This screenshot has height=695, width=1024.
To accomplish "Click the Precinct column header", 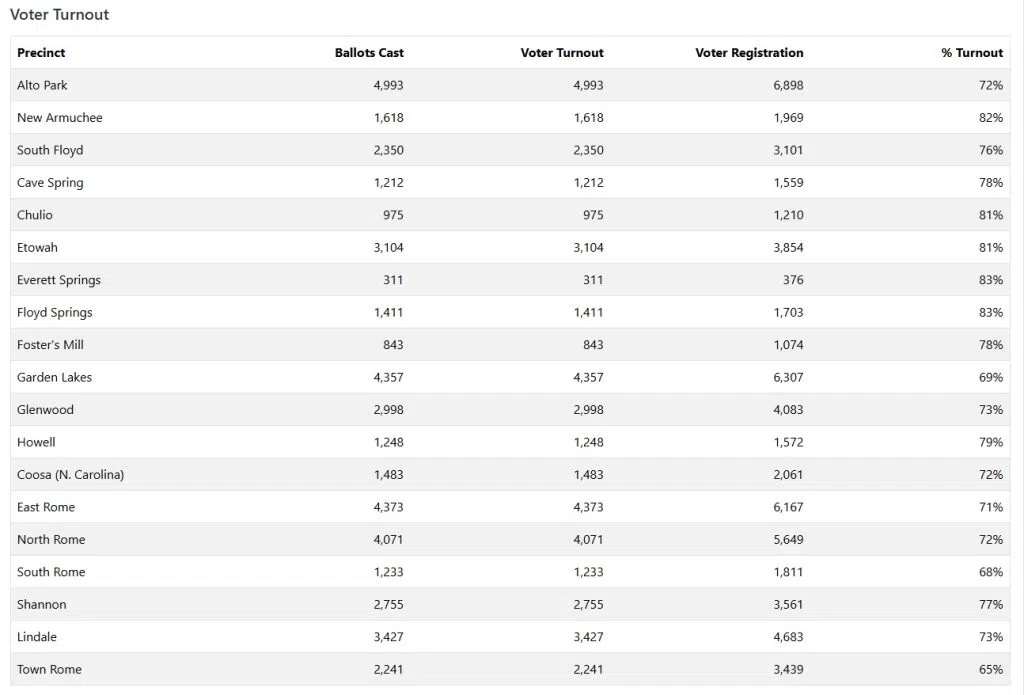I will coord(41,53).
